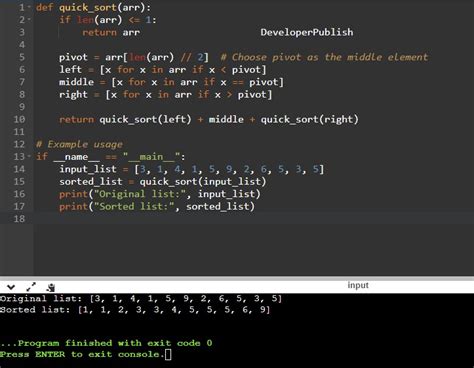The image size is (474, 368).
Task: Click the 'return arr' statement on line 3
Action: click(111, 32)
